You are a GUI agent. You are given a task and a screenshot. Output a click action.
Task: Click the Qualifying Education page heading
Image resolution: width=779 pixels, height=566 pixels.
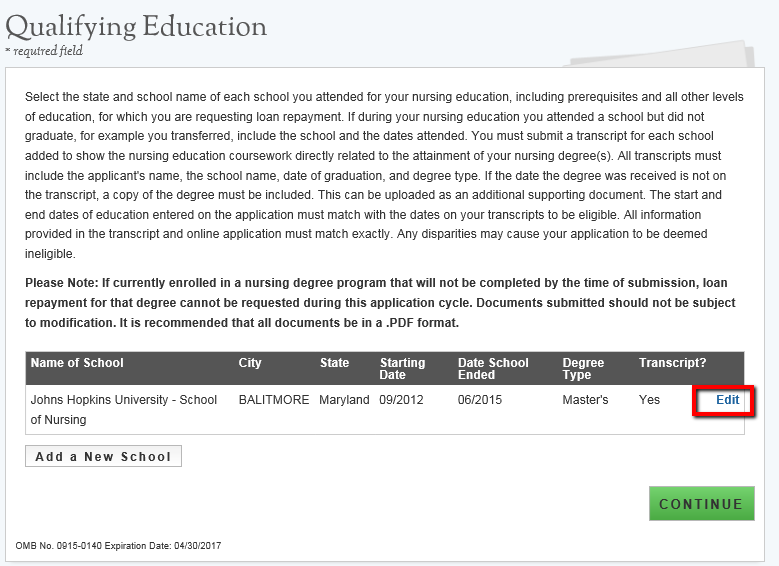(x=137, y=25)
